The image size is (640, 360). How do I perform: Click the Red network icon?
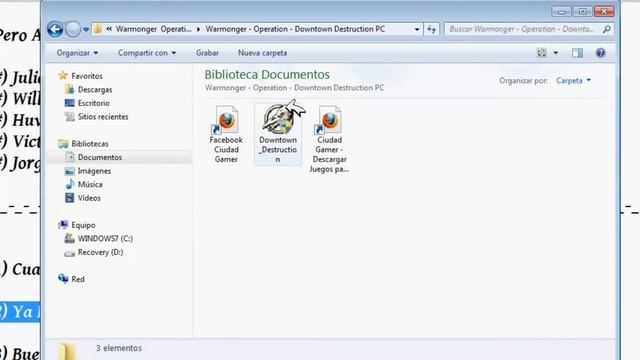pos(63,278)
